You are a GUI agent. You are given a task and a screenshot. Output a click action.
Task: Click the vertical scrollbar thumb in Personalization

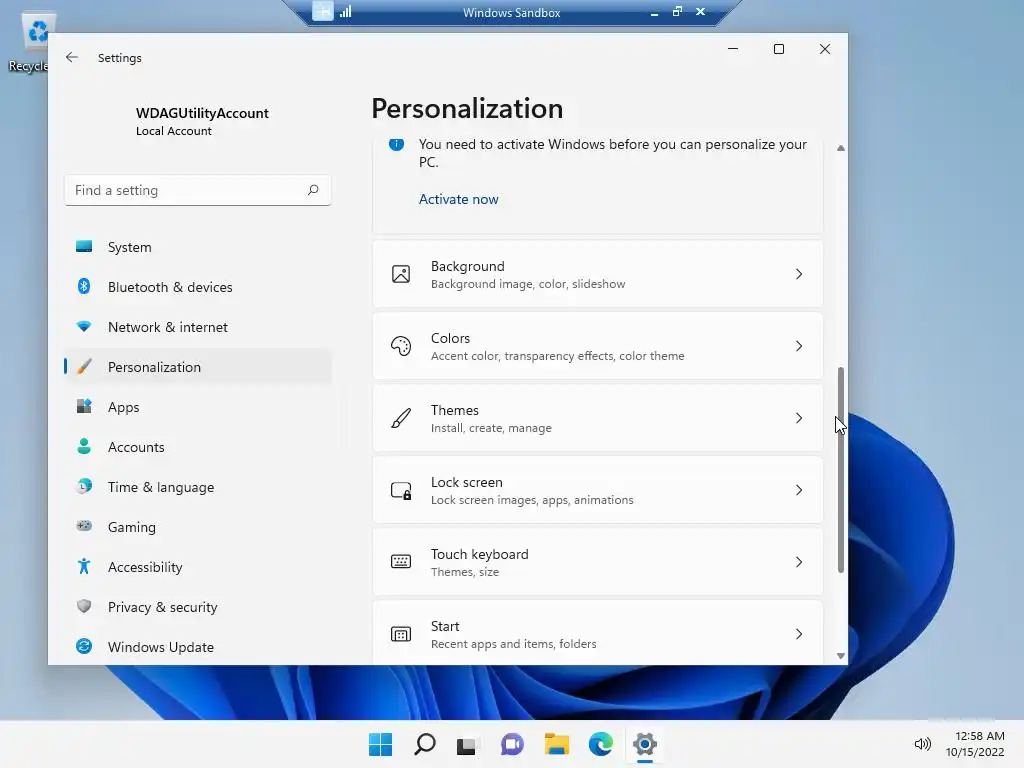point(840,470)
